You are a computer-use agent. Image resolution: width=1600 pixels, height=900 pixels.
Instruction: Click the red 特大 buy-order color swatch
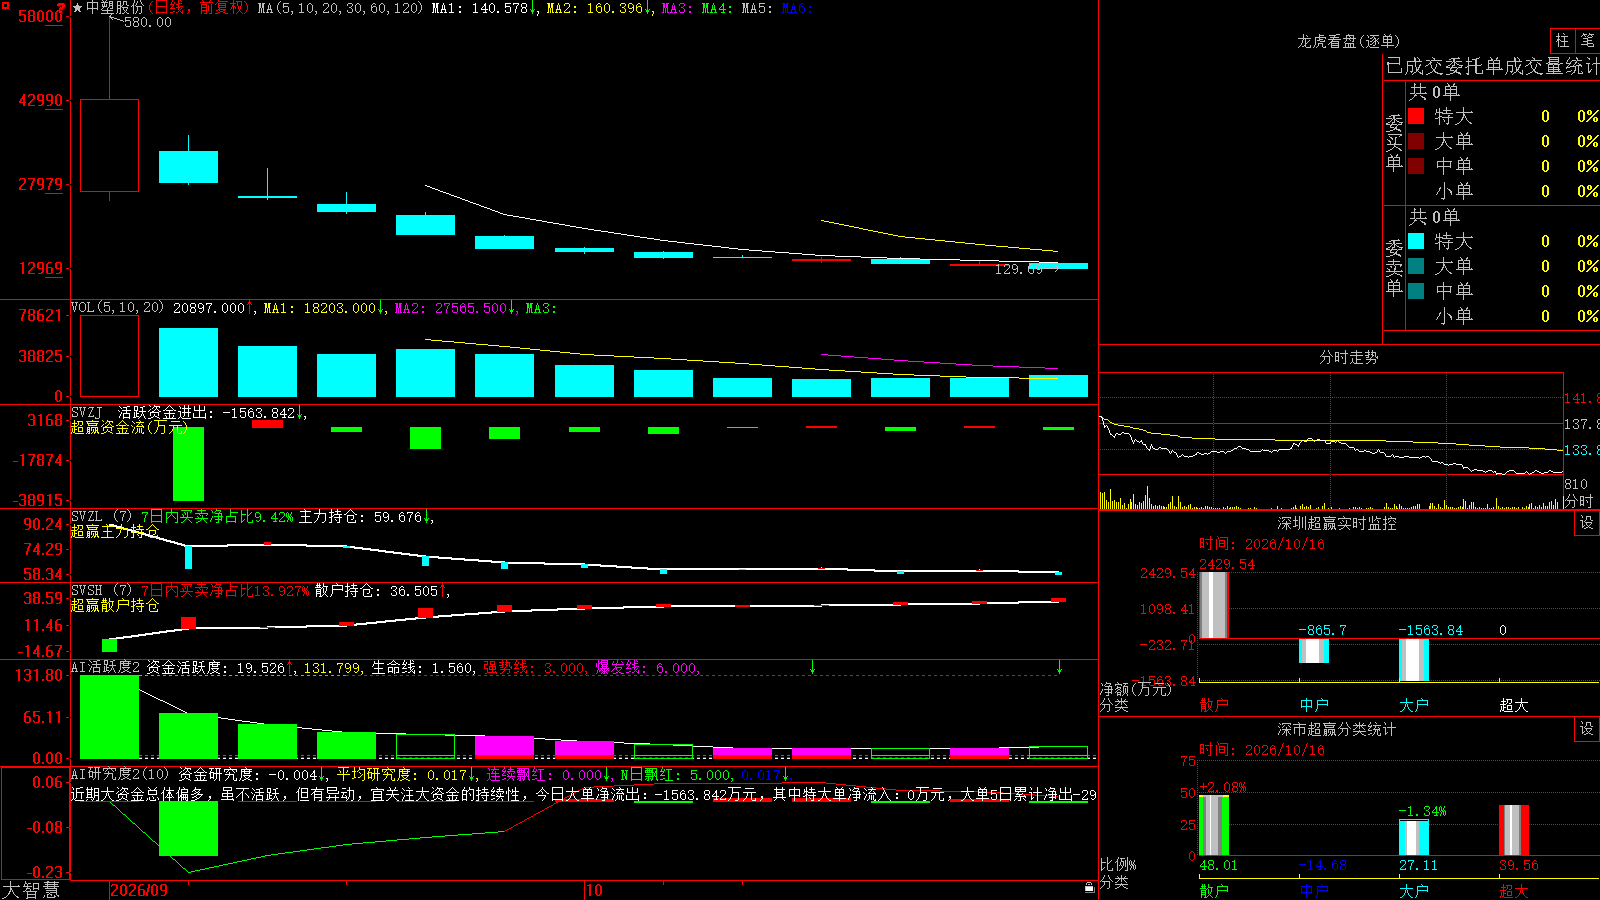point(1416,116)
